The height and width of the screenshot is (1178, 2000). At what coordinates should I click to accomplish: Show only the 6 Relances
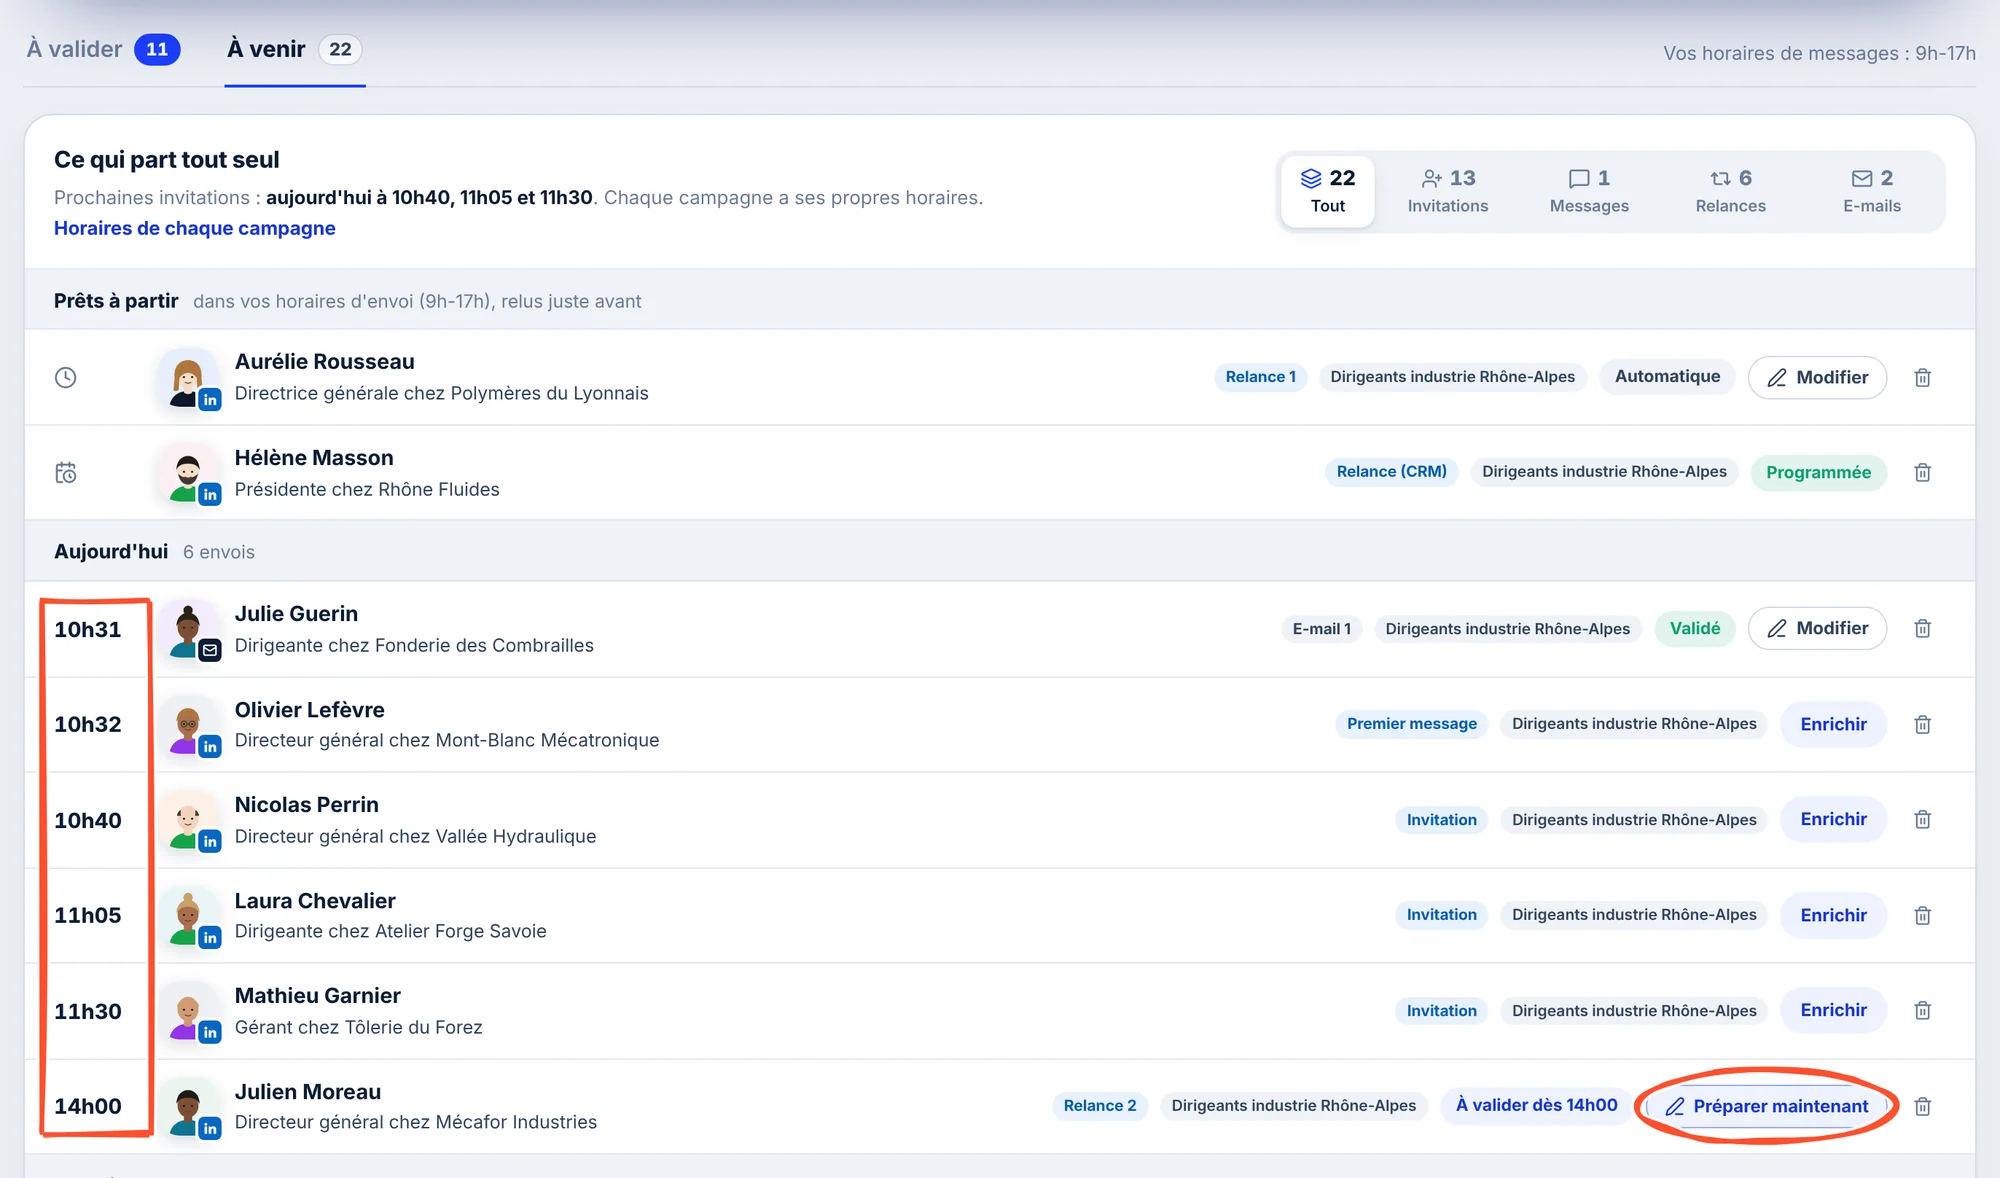click(x=1731, y=191)
